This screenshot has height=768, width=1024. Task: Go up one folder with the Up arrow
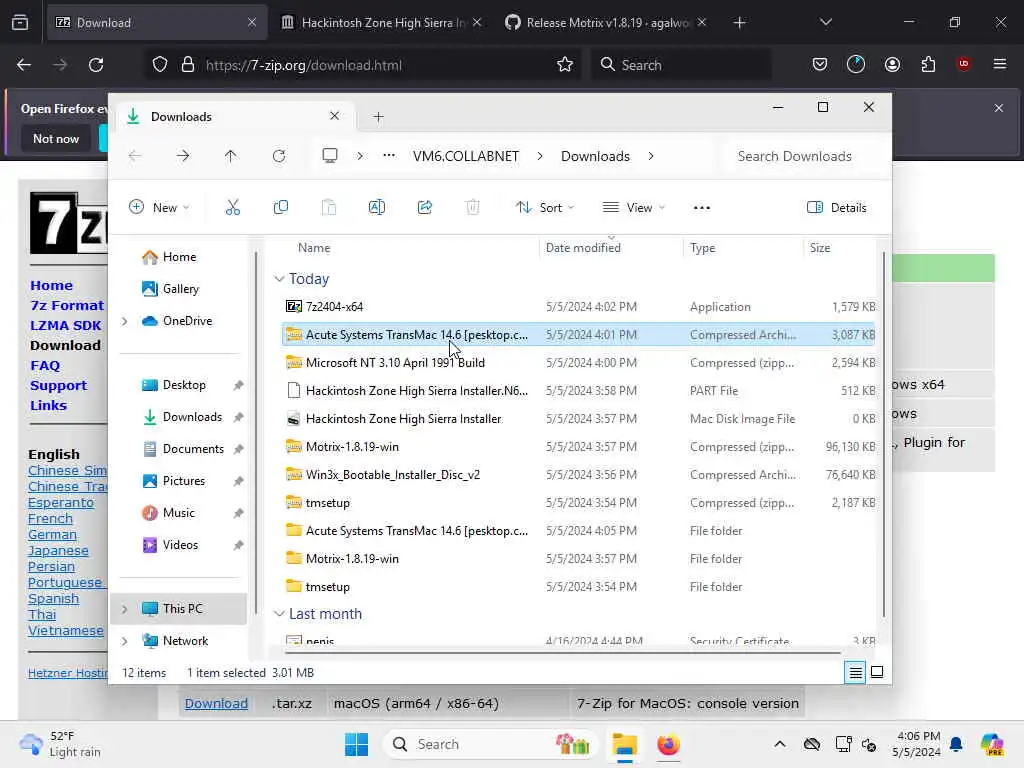point(231,156)
